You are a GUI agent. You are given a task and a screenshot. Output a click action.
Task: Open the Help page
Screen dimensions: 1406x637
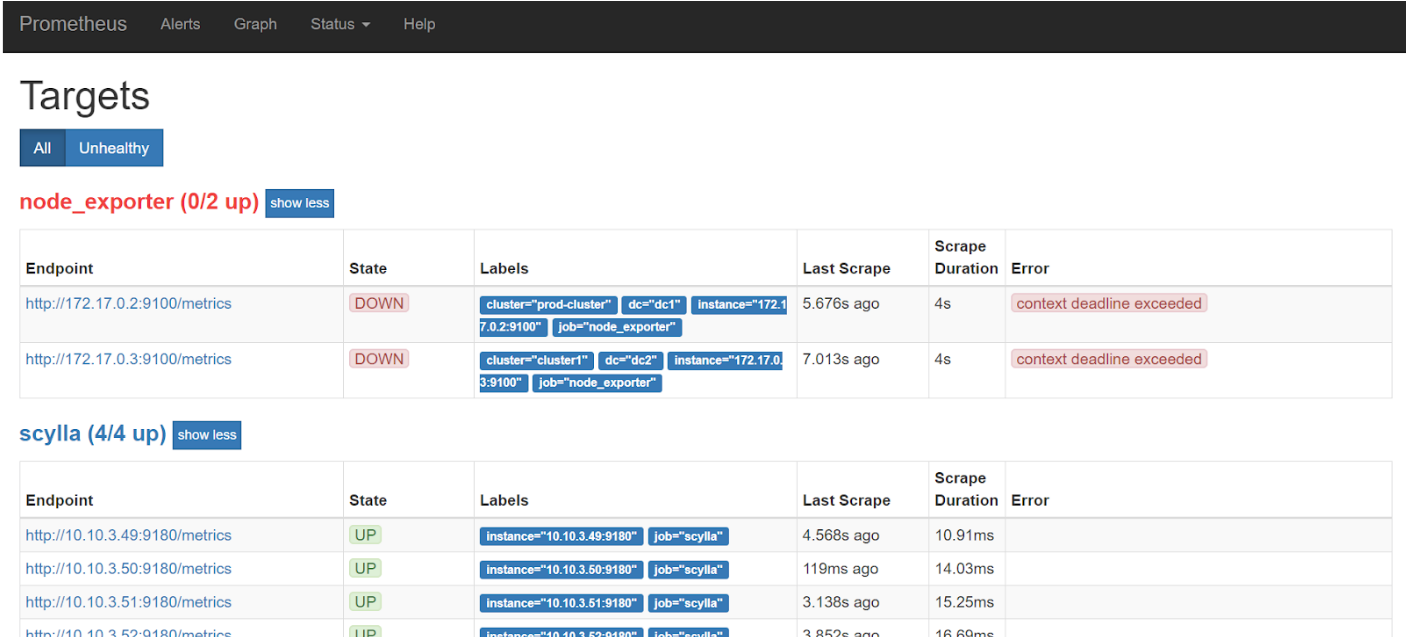pos(419,24)
